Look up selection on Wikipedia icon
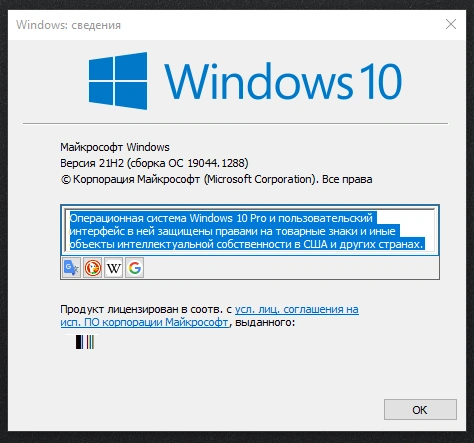 (x=114, y=268)
